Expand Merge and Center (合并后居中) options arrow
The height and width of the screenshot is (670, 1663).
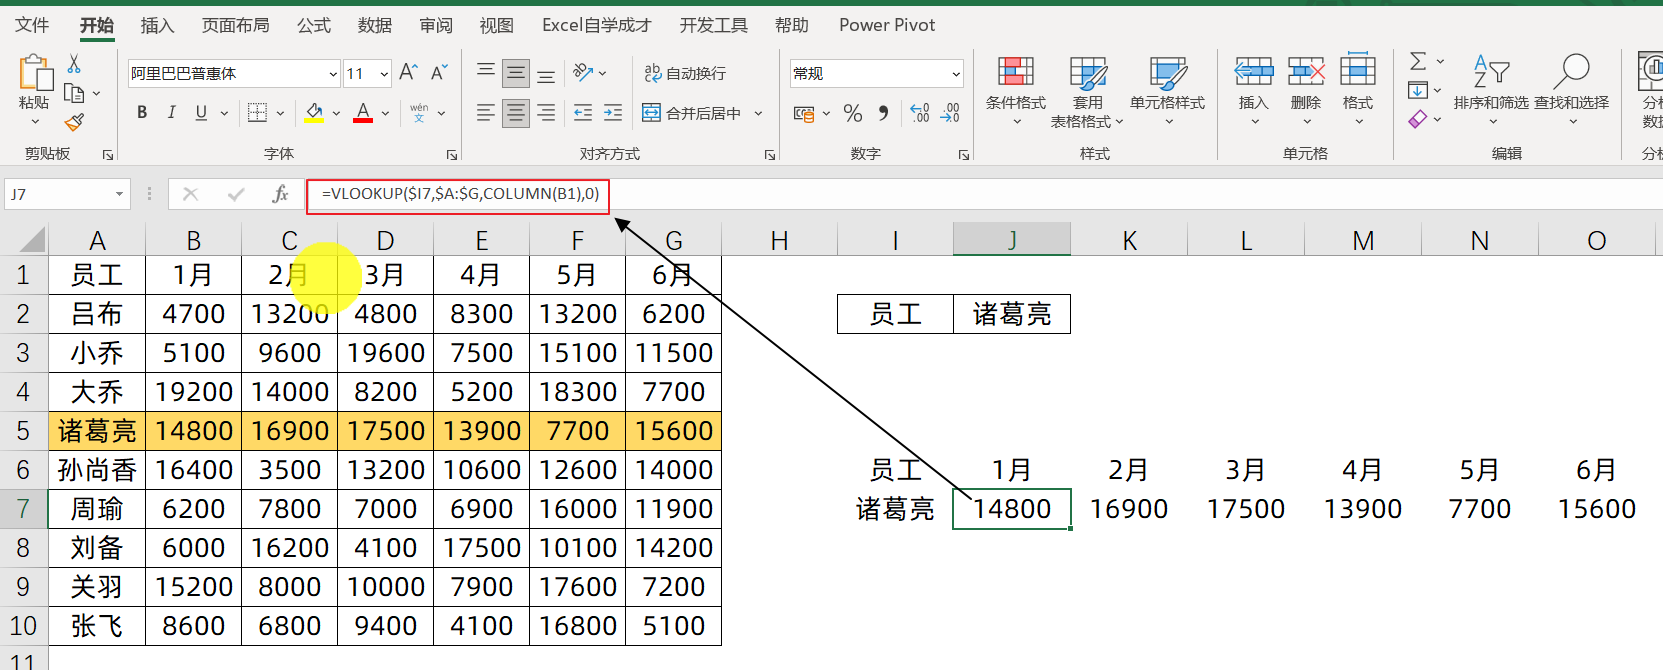click(x=758, y=113)
